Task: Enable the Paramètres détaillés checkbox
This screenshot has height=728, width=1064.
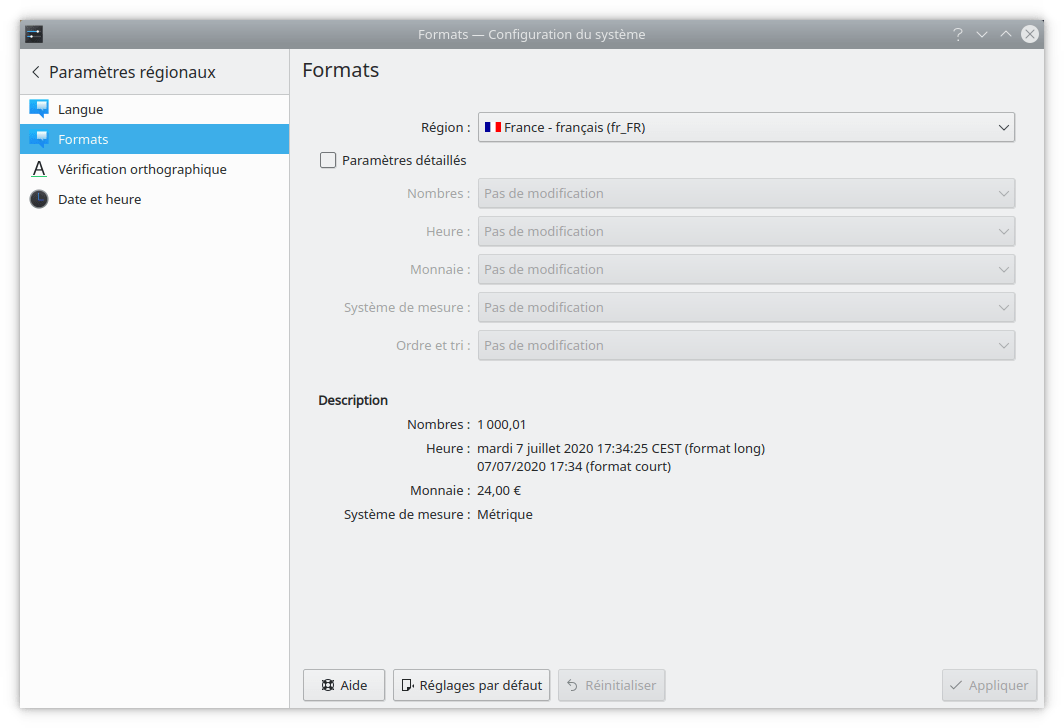Action: tap(328, 160)
